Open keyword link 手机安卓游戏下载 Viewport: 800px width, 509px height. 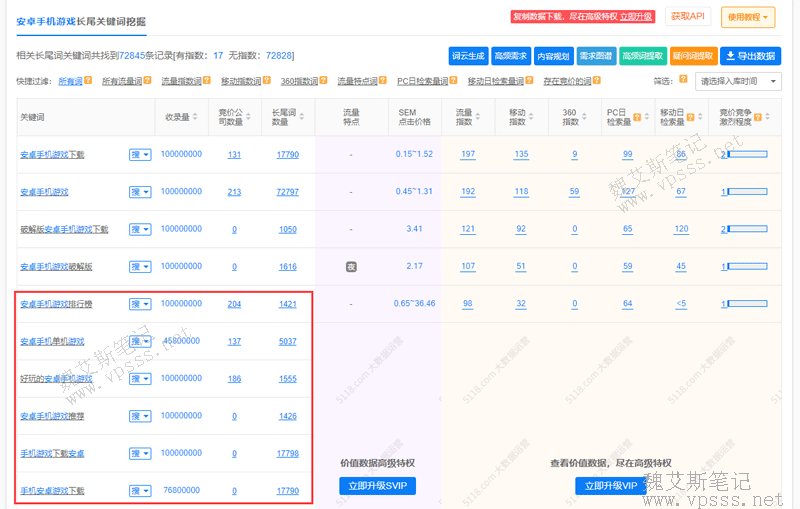[52, 491]
